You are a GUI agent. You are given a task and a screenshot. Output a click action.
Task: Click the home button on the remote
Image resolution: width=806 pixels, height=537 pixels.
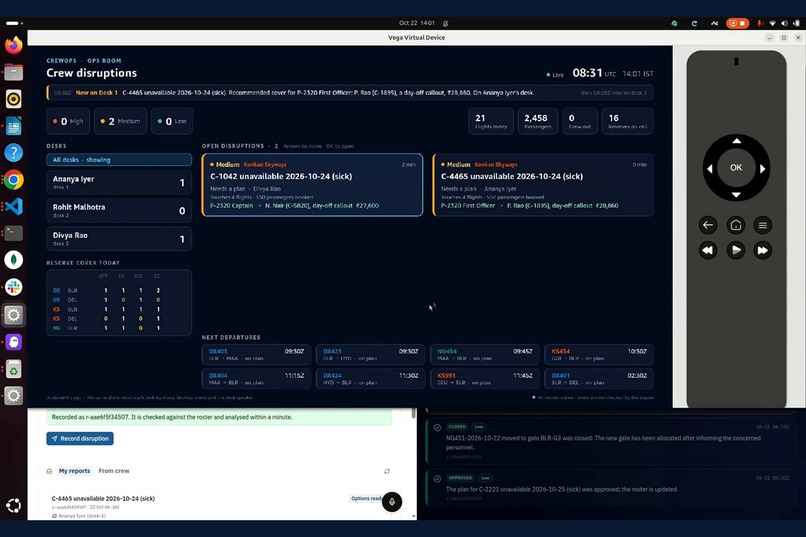click(736, 225)
